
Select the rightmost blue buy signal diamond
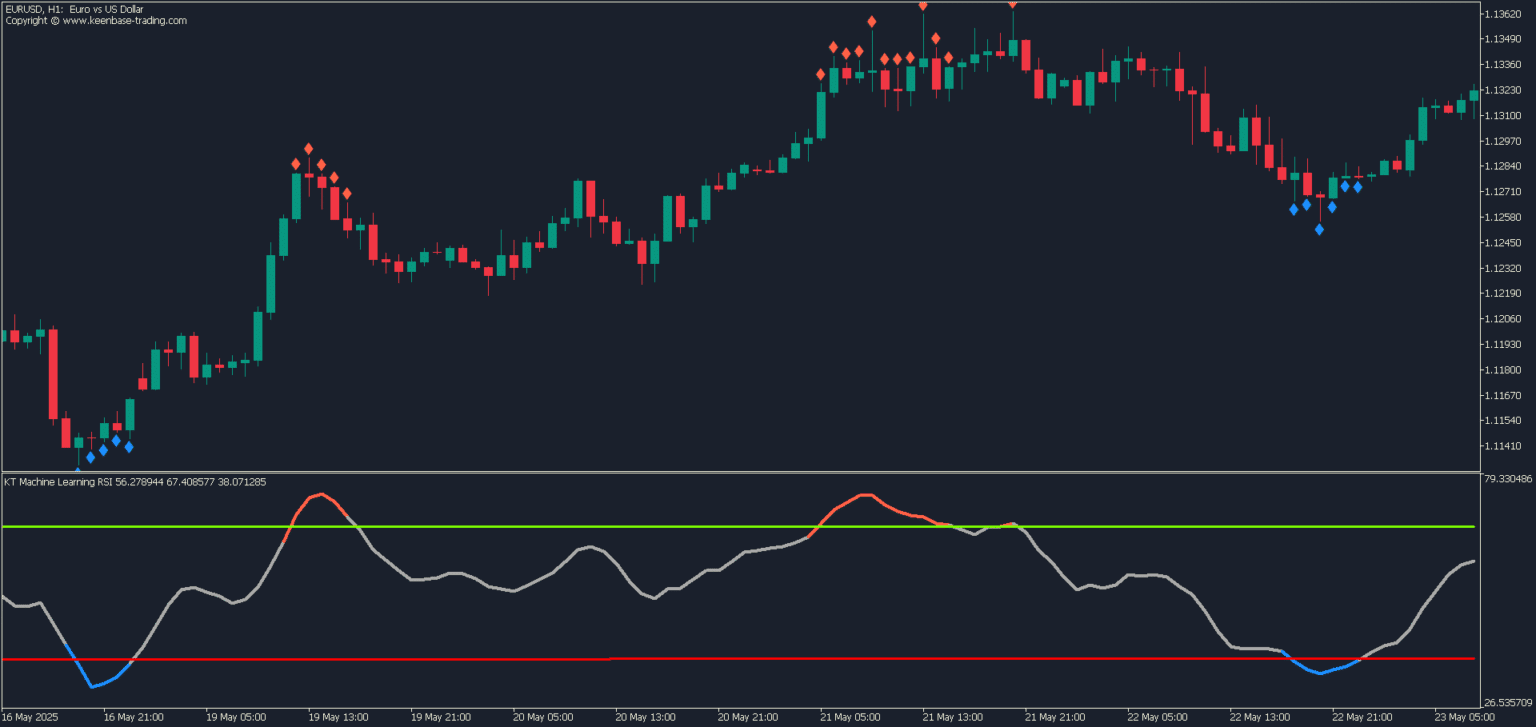[1357, 187]
